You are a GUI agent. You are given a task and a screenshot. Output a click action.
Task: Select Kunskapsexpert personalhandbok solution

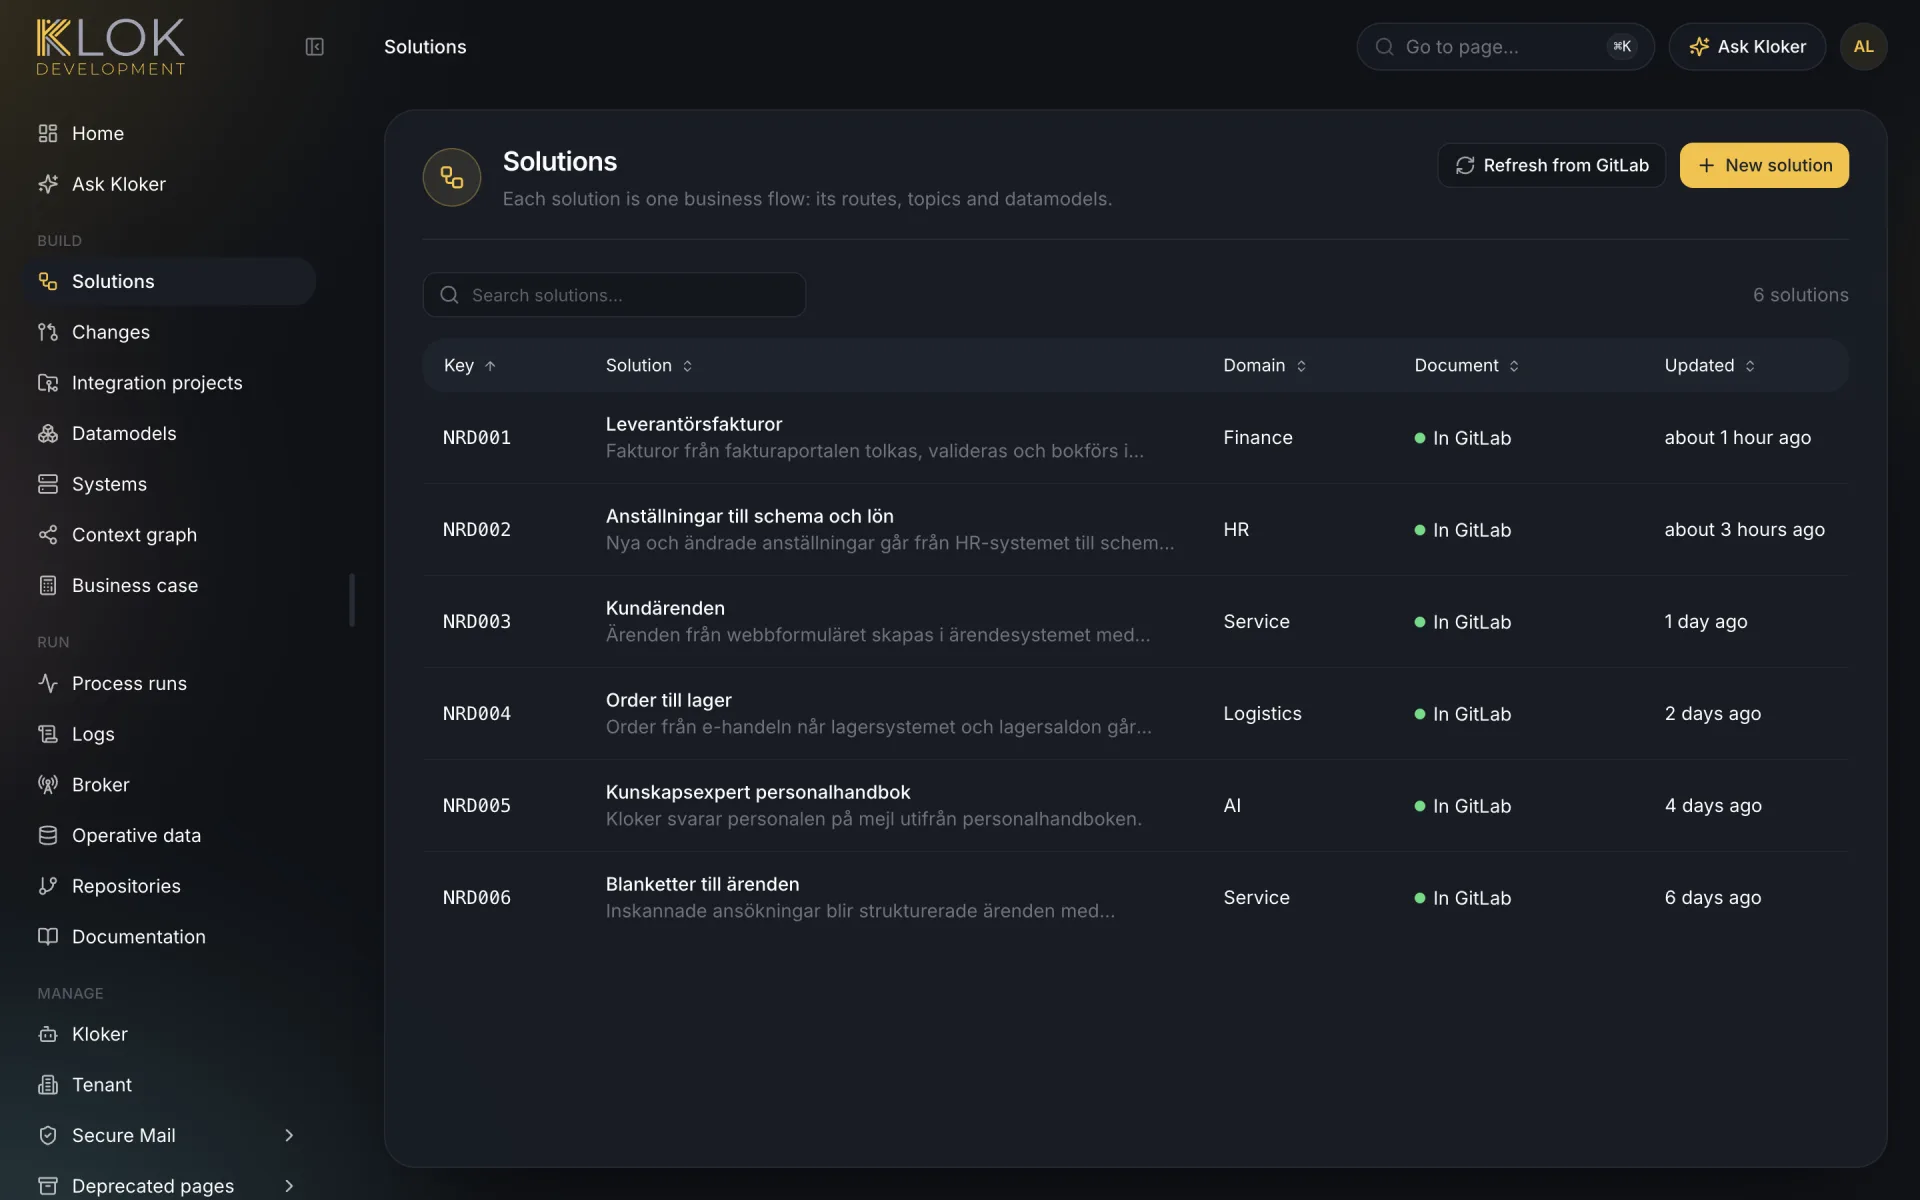click(x=1135, y=806)
